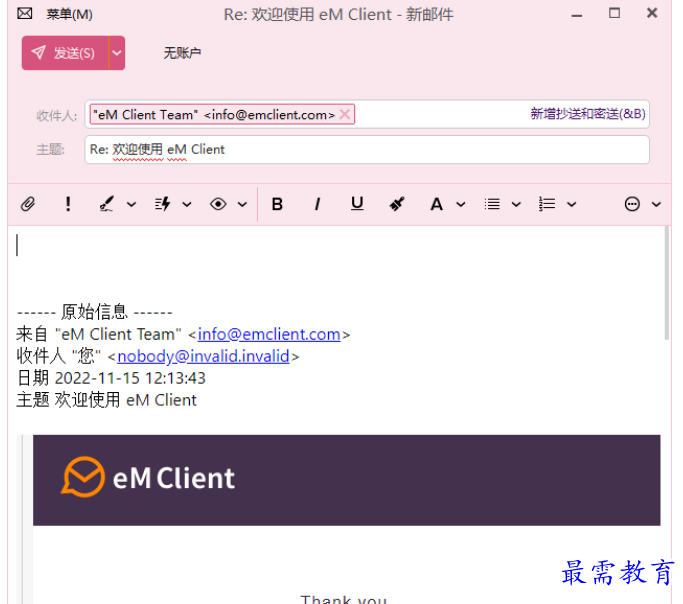Click the message body vertical scrollbar
This screenshot has height=604, width=683.
coord(666,283)
